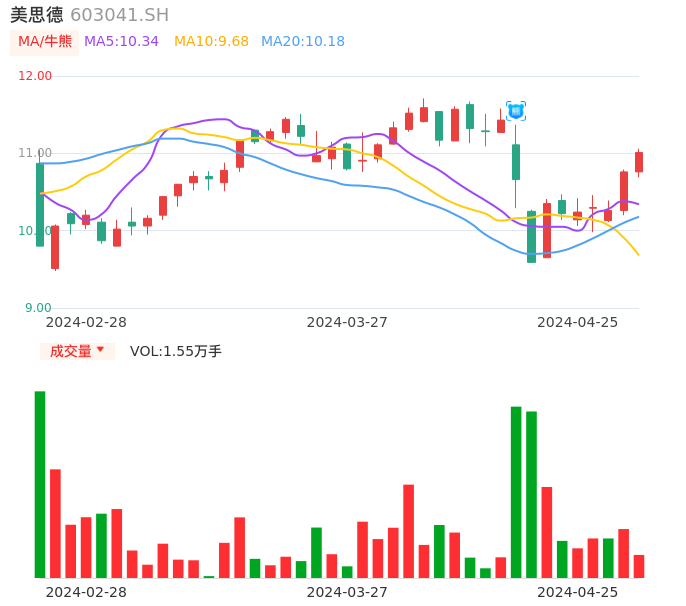Viewport: 686px width, 606px height.
Task: Click the leftmost tall green candlestick
Action: (40, 204)
